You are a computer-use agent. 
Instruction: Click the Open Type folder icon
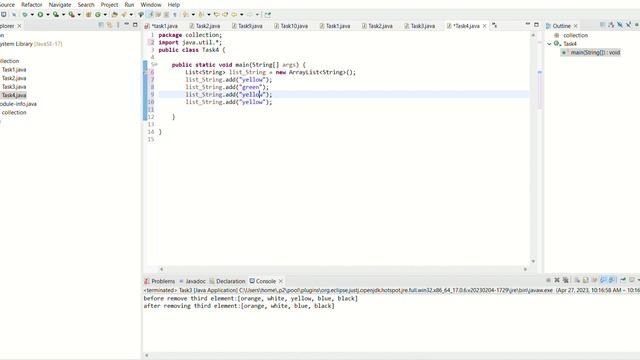[115, 15]
